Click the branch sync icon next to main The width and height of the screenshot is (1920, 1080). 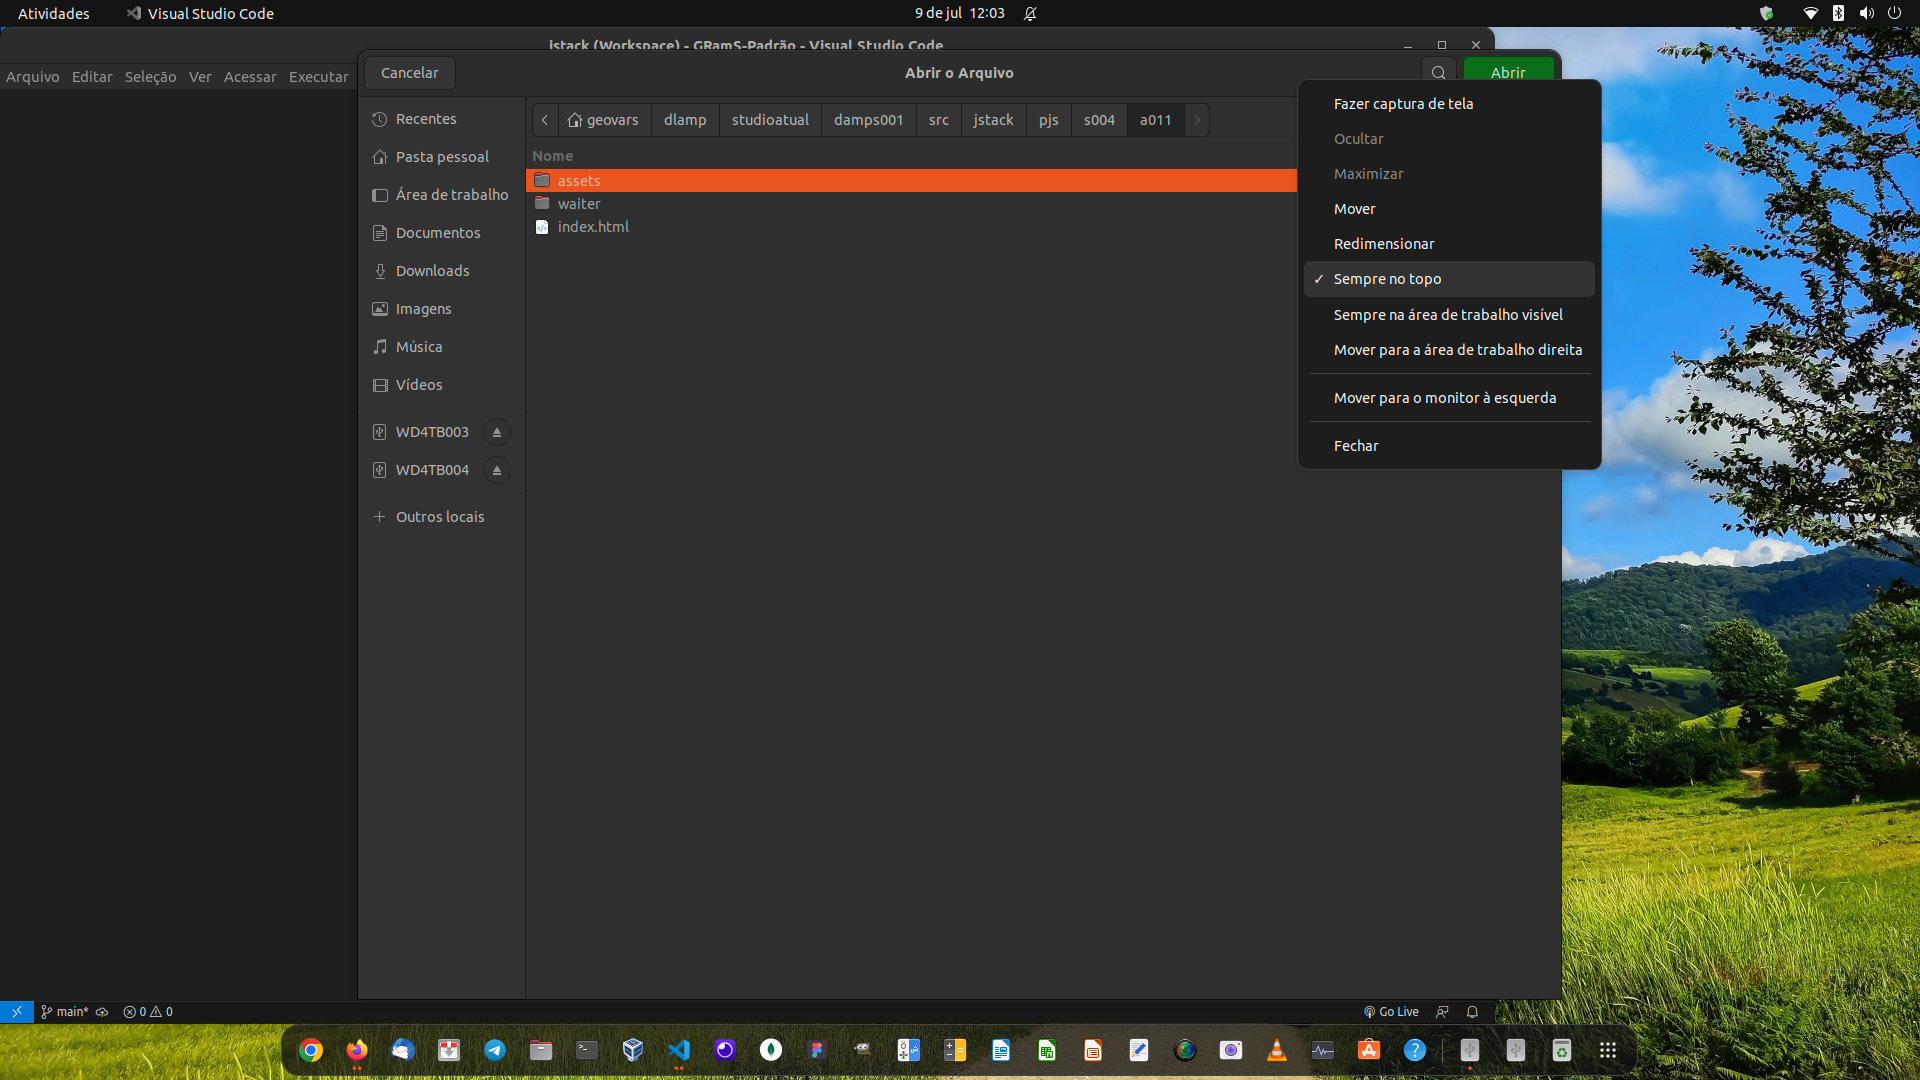(x=101, y=1011)
